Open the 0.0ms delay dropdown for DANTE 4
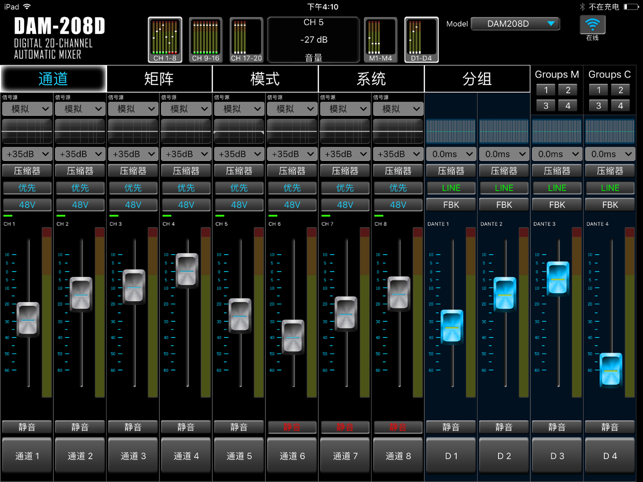The width and height of the screenshot is (643, 482). 610,154
